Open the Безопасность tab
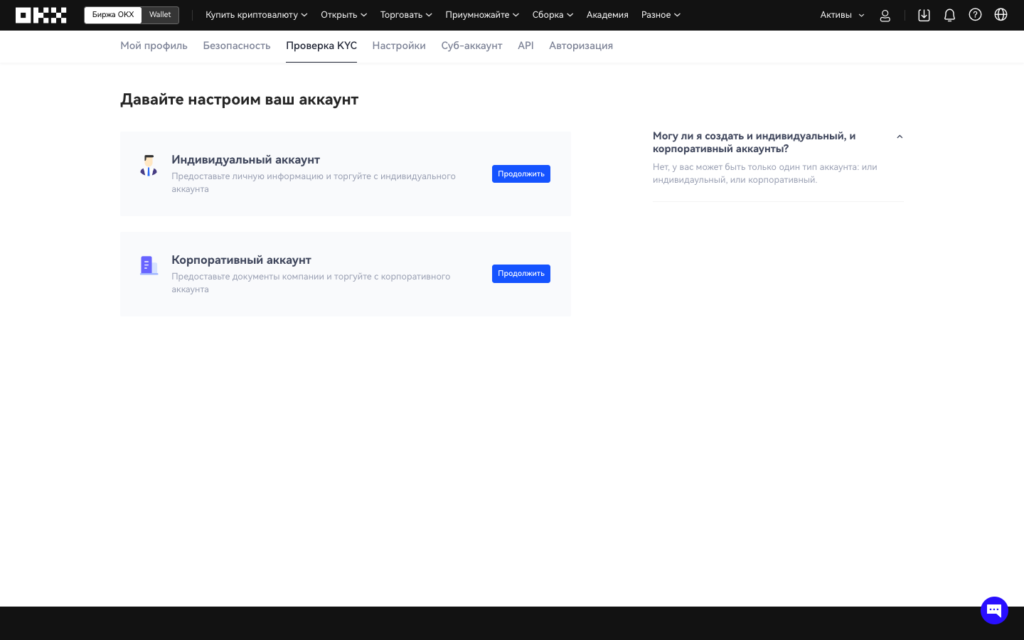Image resolution: width=1024 pixels, height=640 pixels. click(236, 46)
